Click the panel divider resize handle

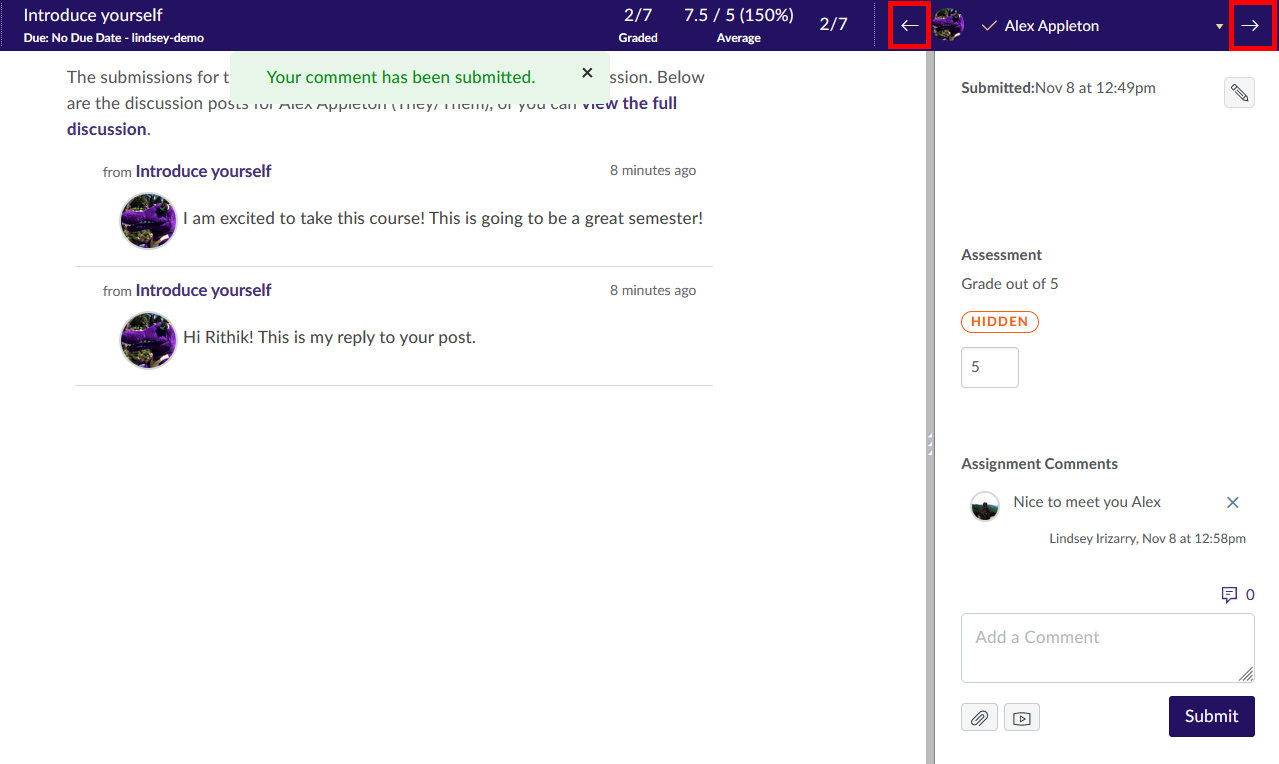tap(929, 443)
